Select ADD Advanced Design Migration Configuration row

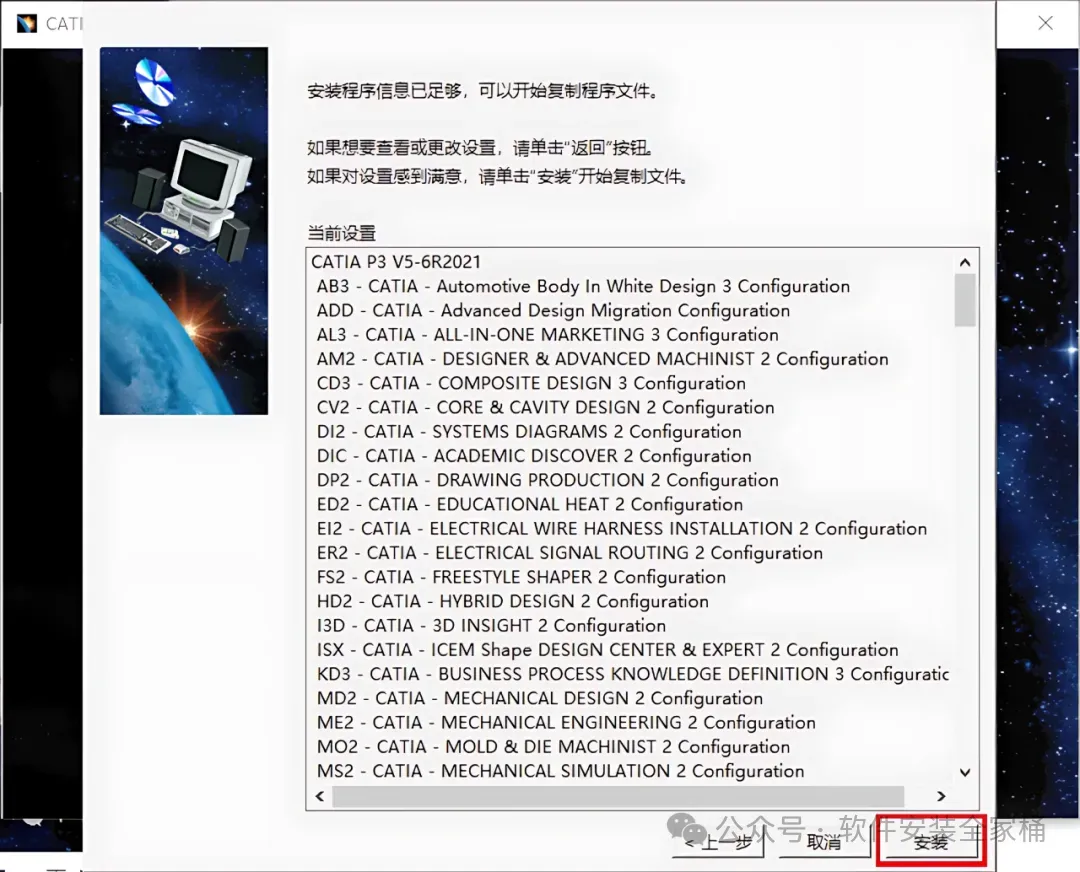(553, 310)
